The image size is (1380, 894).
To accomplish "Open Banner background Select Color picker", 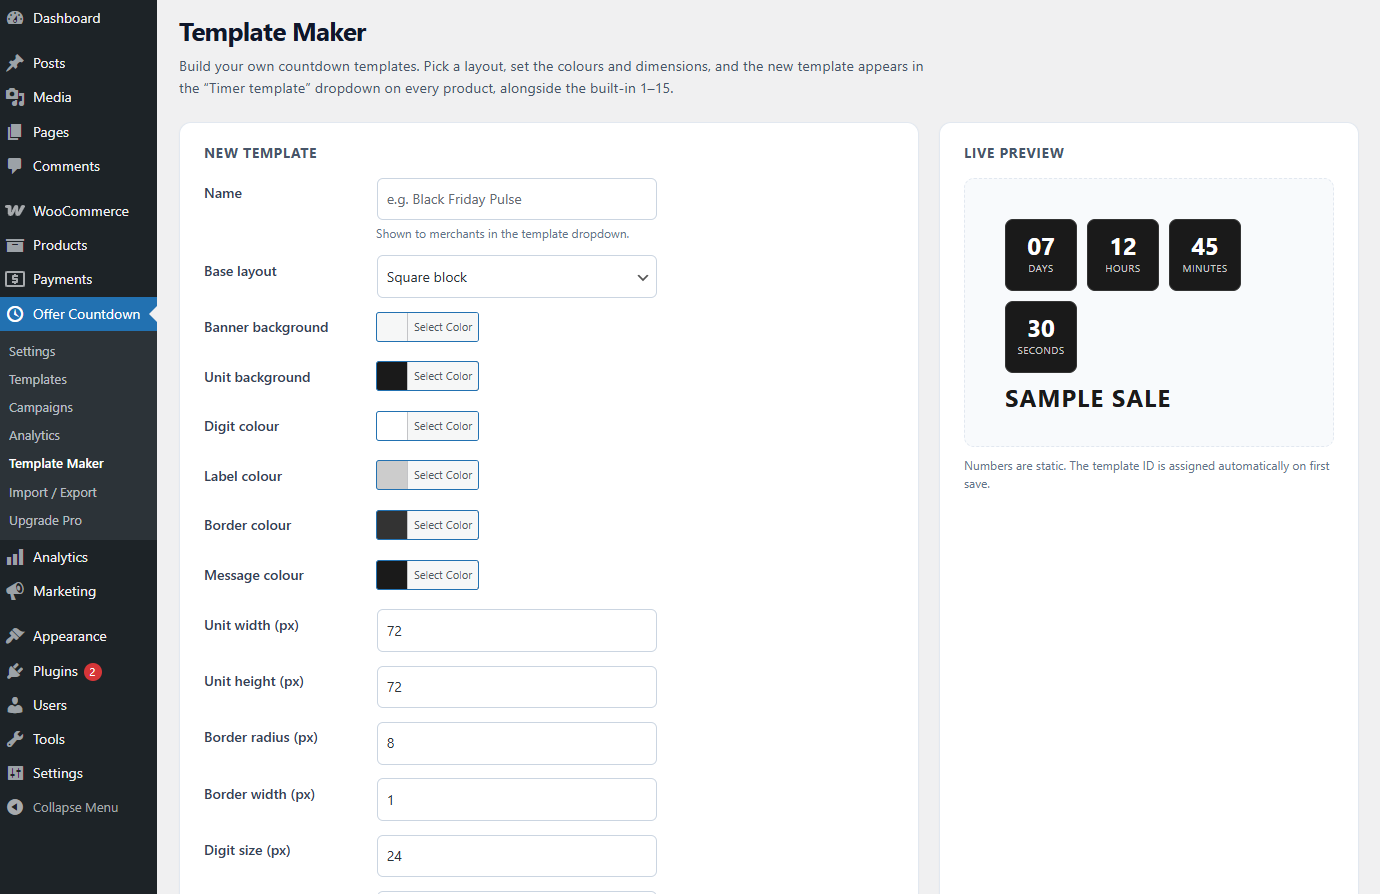I will click(x=443, y=327).
